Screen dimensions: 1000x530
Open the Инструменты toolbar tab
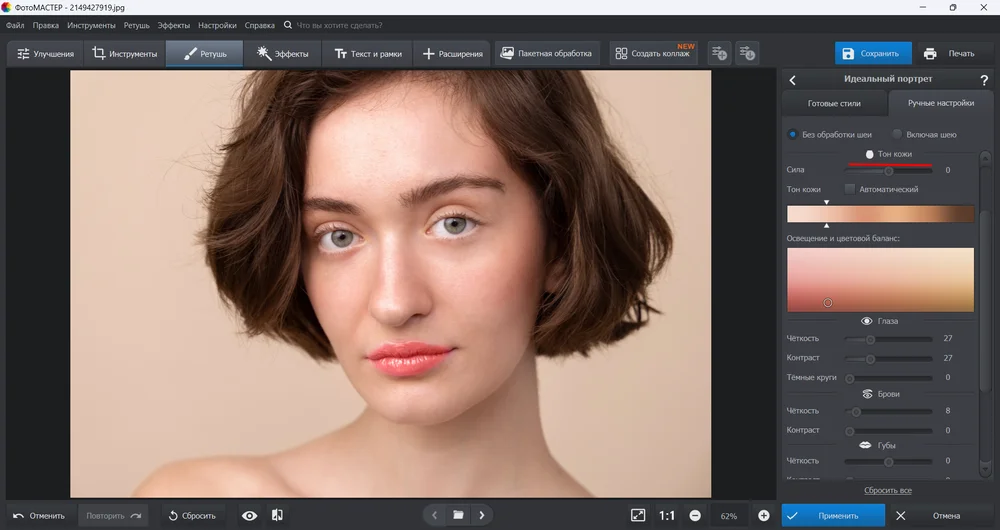click(x=124, y=53)
